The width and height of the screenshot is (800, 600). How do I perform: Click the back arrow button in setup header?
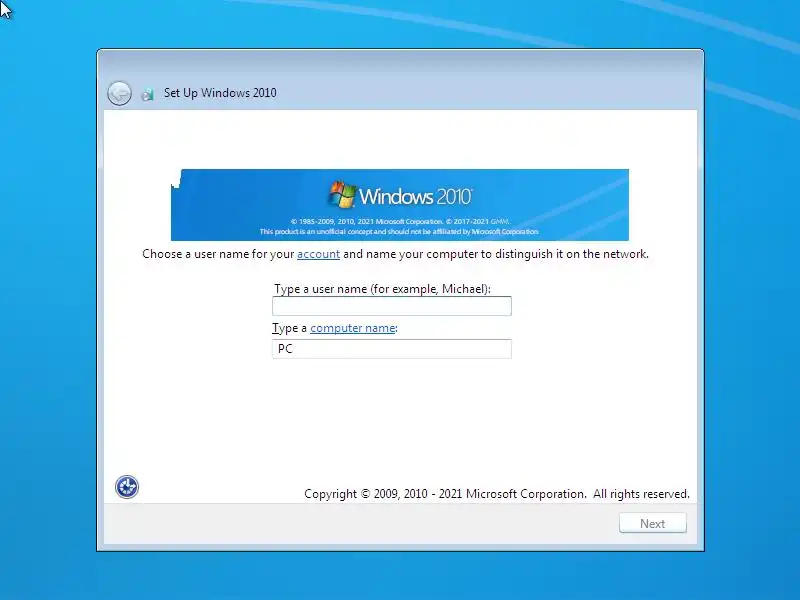[x=119, y=93]
